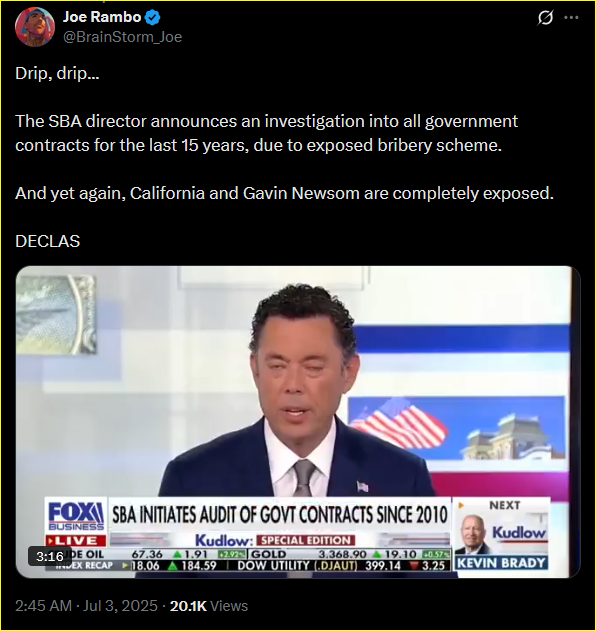The height and width of the screenshot is (631, 596).
Task: Click the 3:16 video duration badge
Action: [x=49, y=556]
